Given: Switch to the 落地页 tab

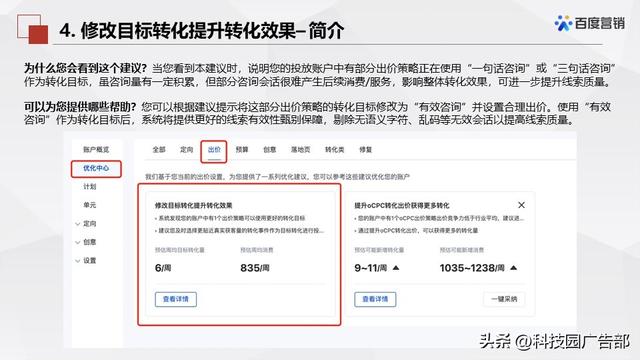Looking at the screenshot, I should 300,150.
